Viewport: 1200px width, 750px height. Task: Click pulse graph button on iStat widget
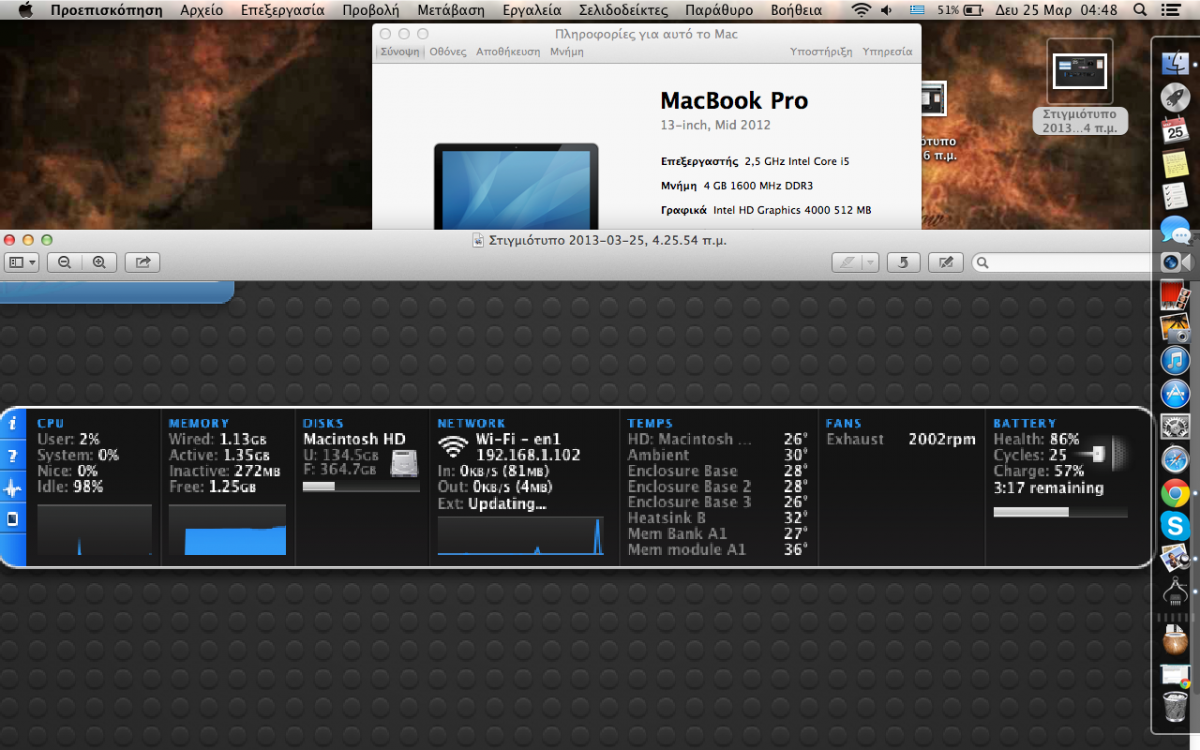[13, 488]
